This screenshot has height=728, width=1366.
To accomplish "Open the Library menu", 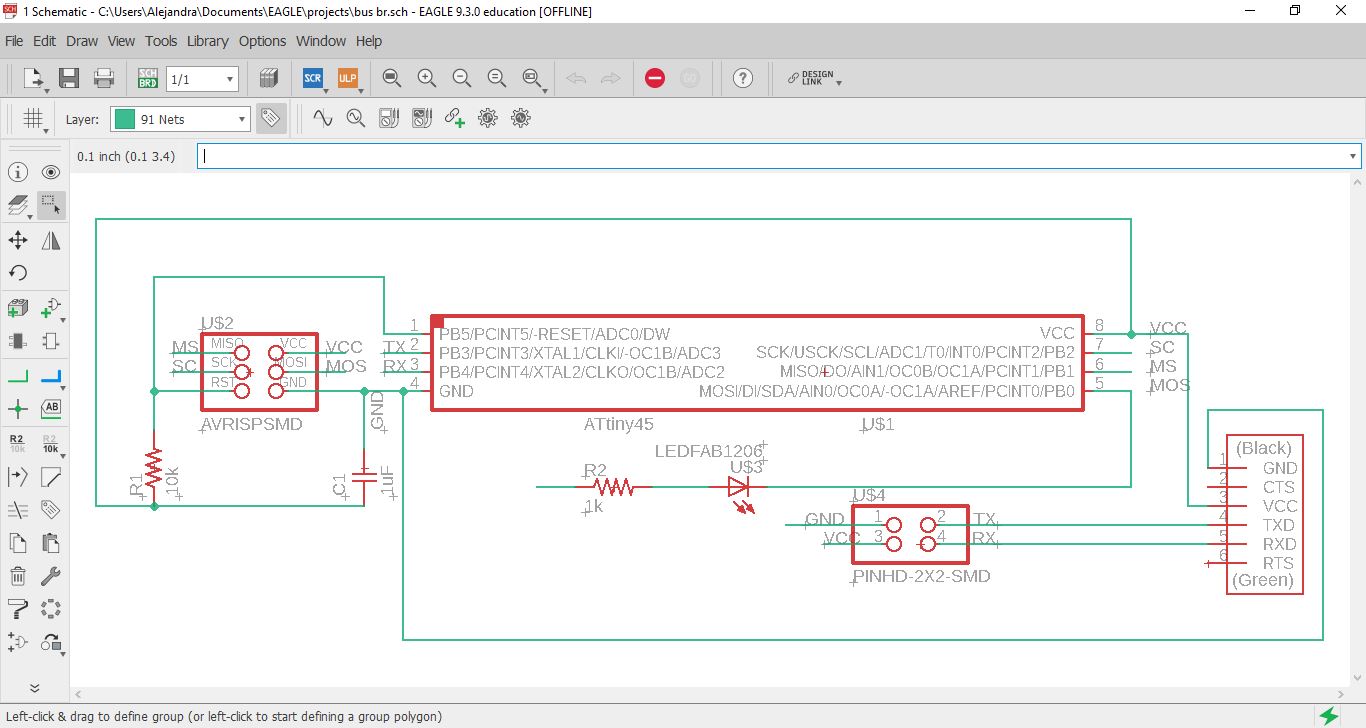I will [208, 41].
